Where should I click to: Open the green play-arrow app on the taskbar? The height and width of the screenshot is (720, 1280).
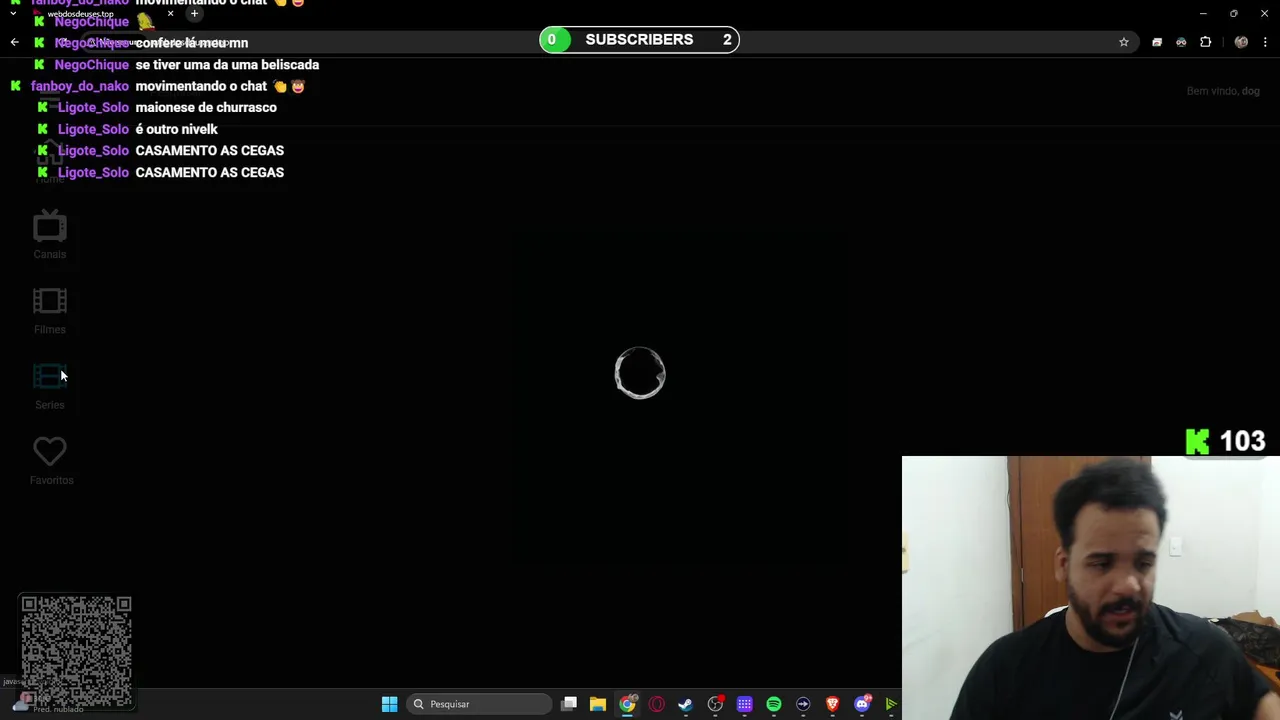click(891, 704)
